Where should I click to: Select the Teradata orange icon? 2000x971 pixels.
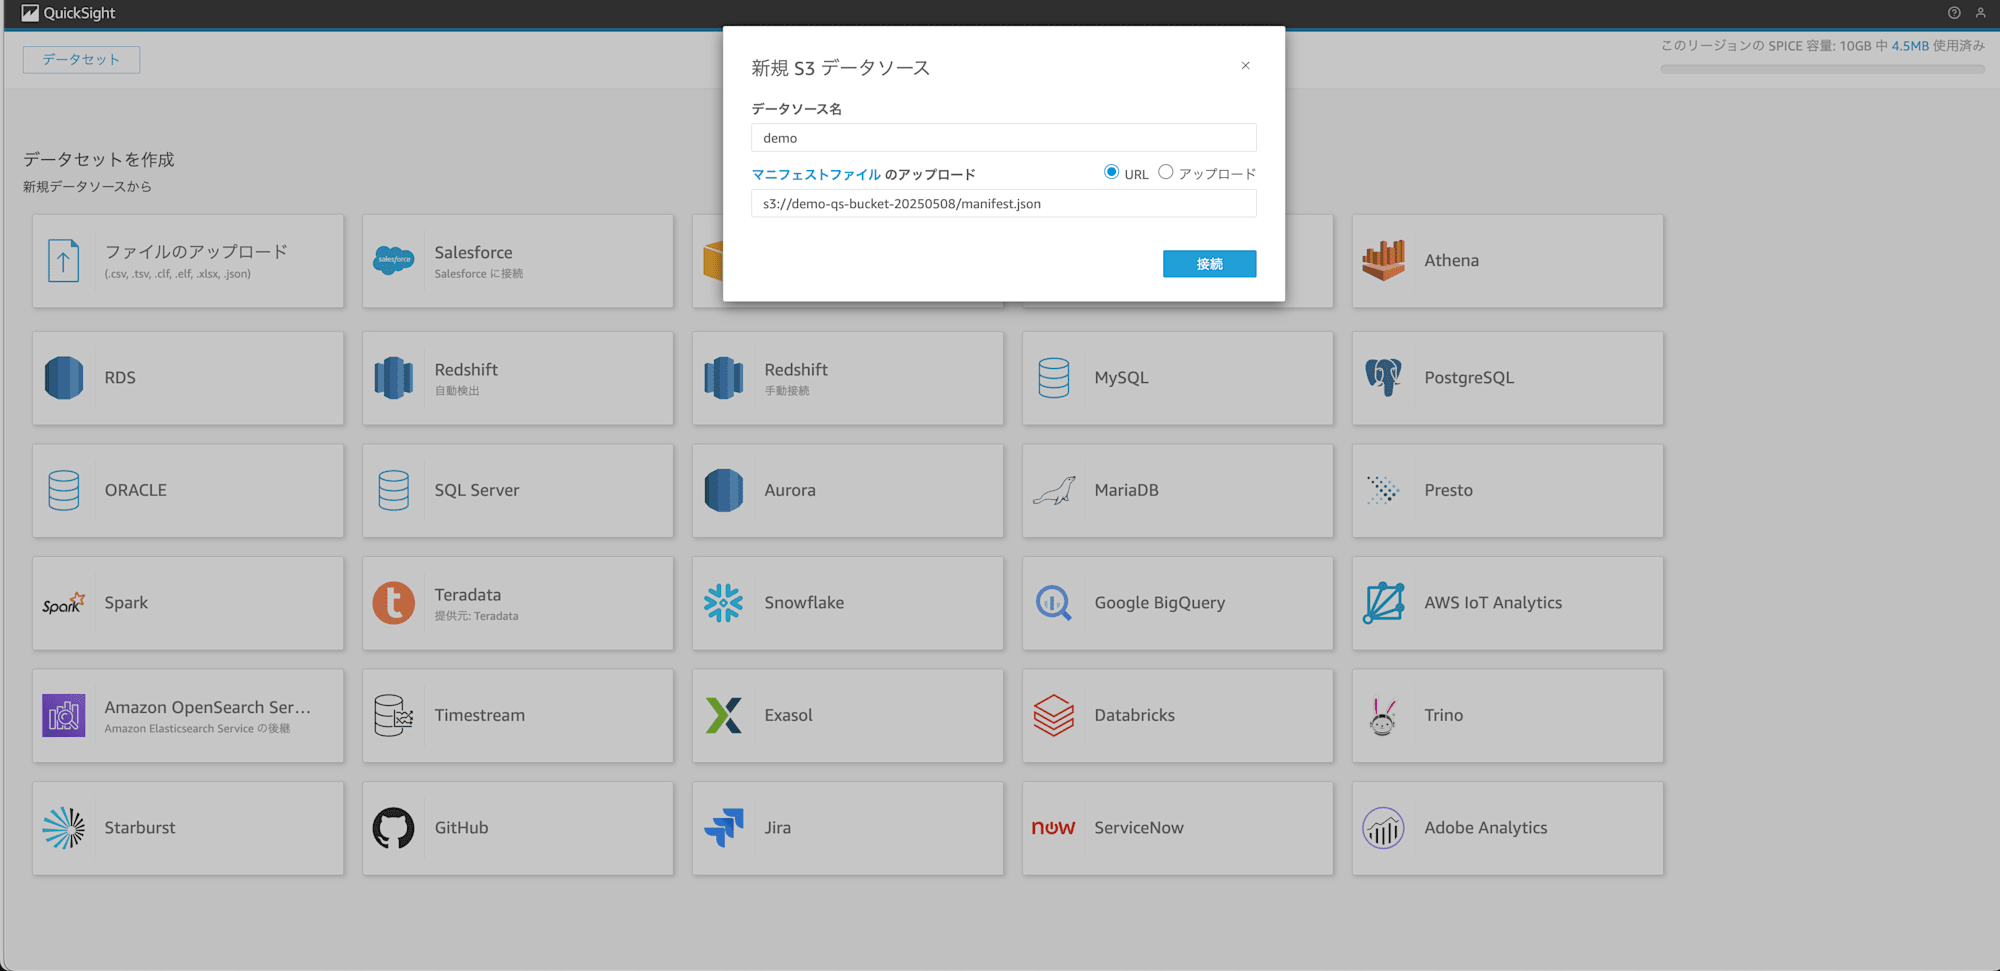tap(393, 603)
